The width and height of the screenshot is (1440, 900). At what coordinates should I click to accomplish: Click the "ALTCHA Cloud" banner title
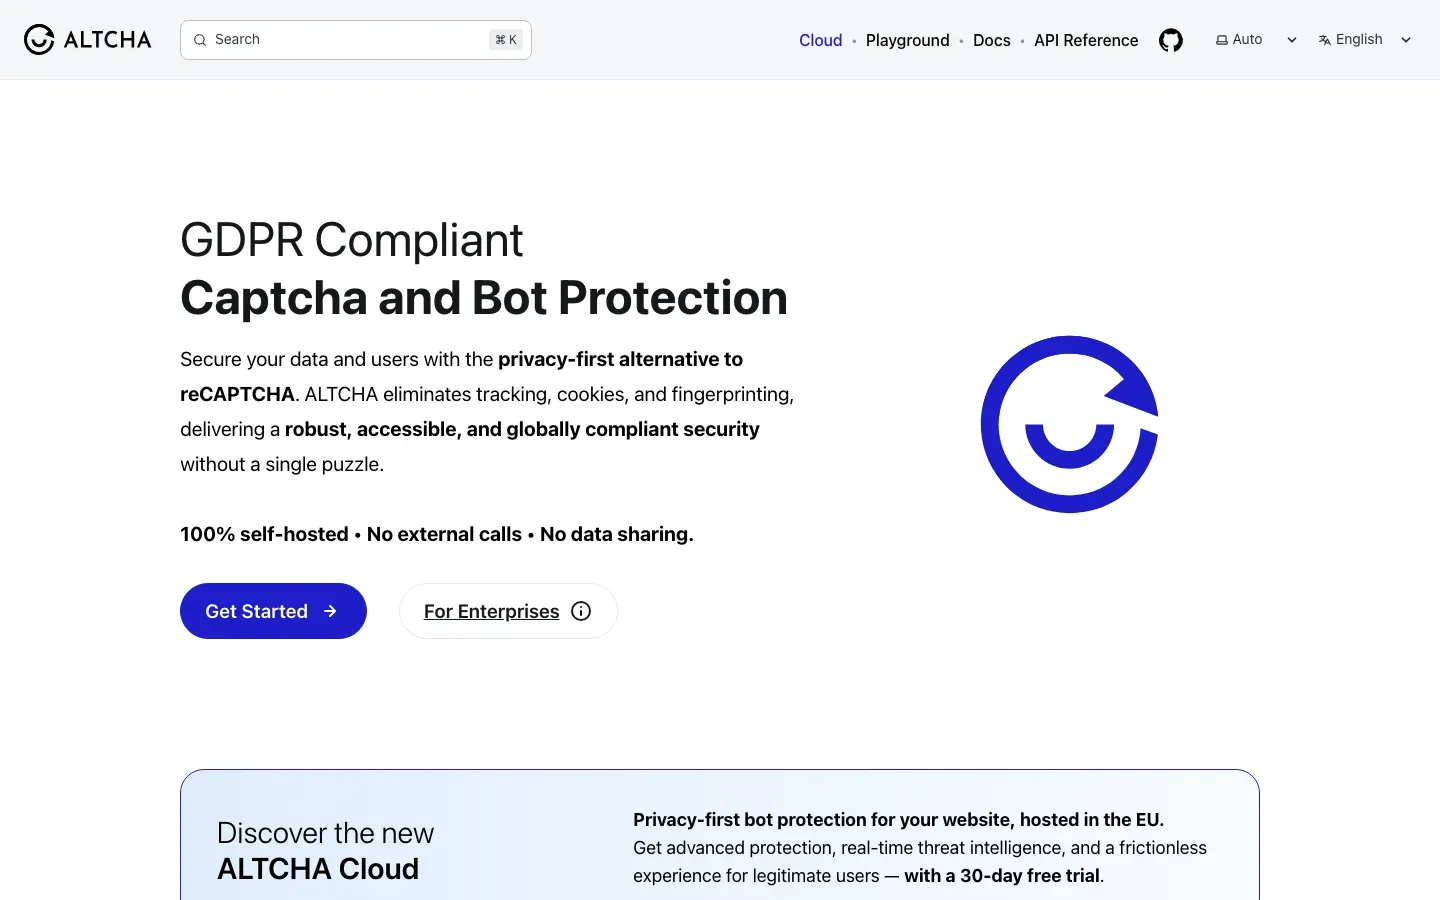(x=318, y=869)
